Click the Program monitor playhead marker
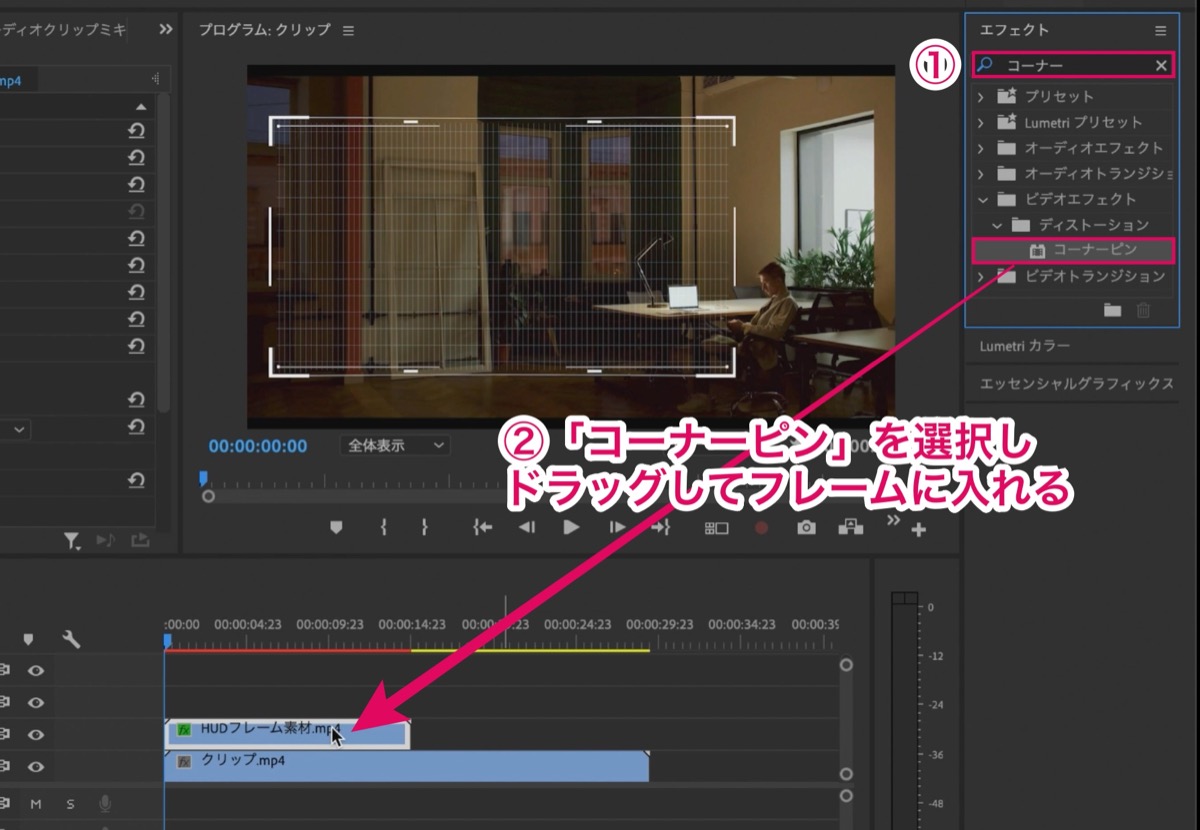This screenshot has height=830, width=1200. [203, 479]
